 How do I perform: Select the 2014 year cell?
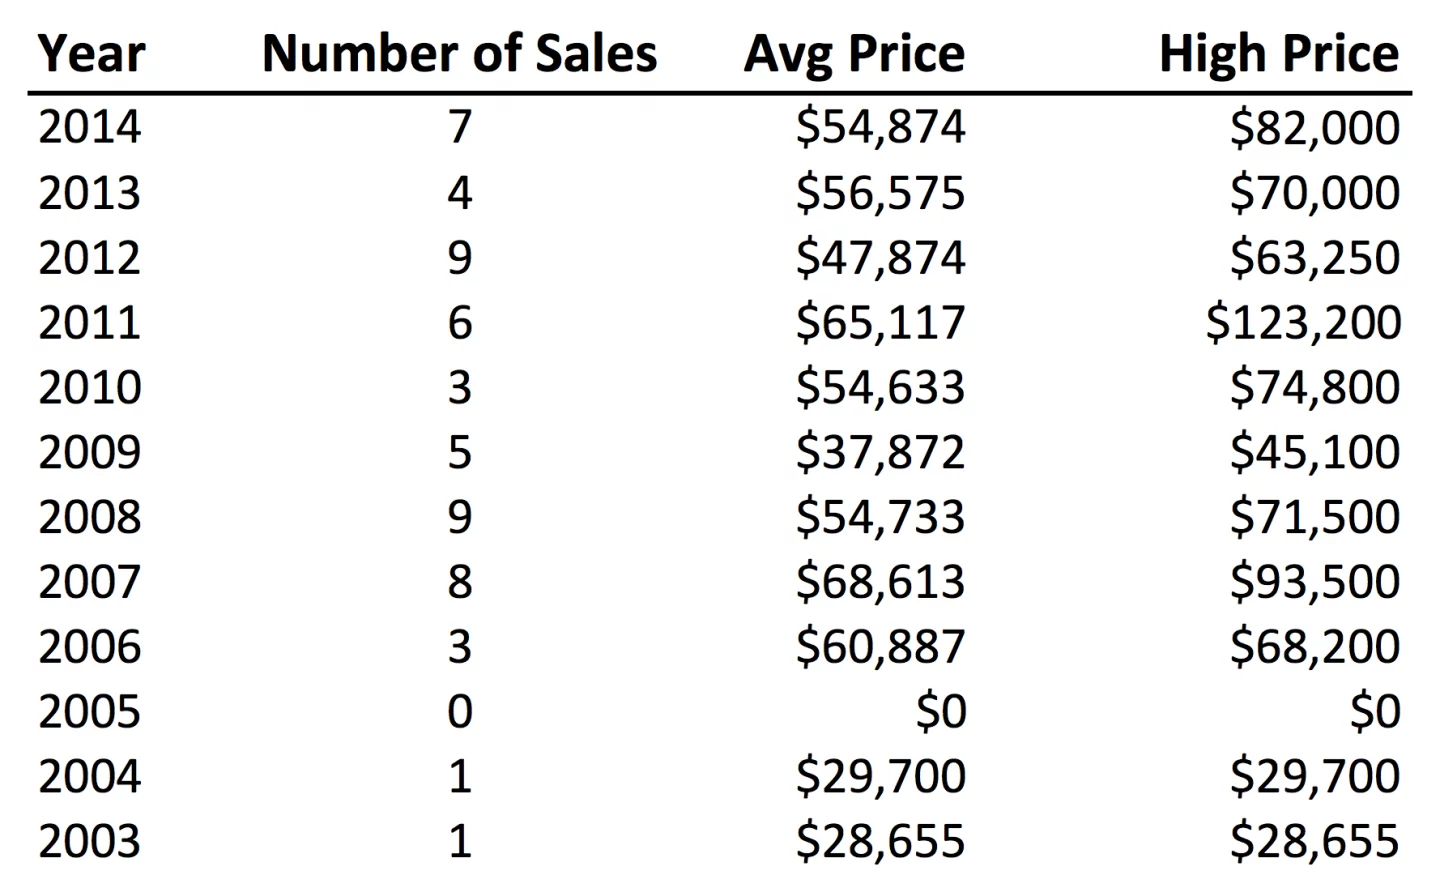(90, 127)
